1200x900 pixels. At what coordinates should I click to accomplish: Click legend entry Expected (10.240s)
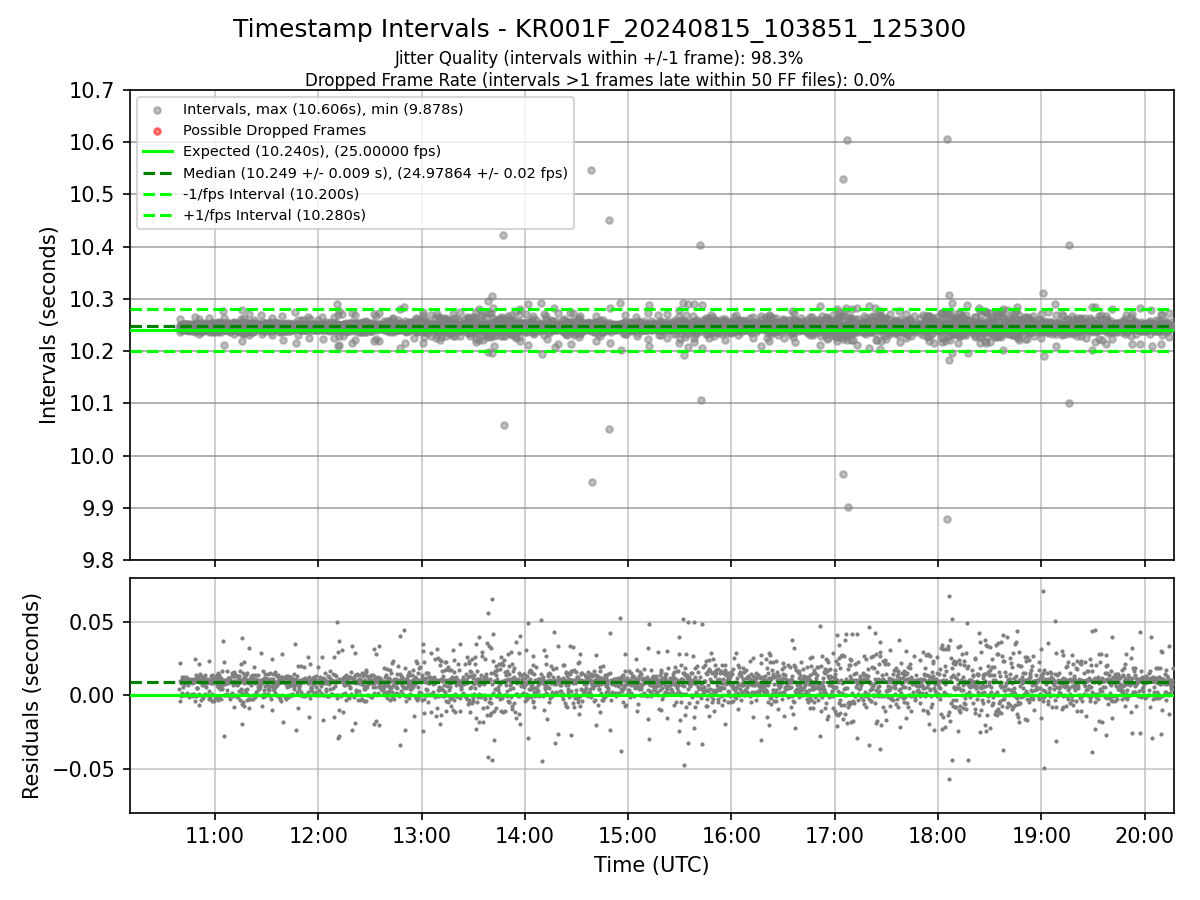[312, 151]
